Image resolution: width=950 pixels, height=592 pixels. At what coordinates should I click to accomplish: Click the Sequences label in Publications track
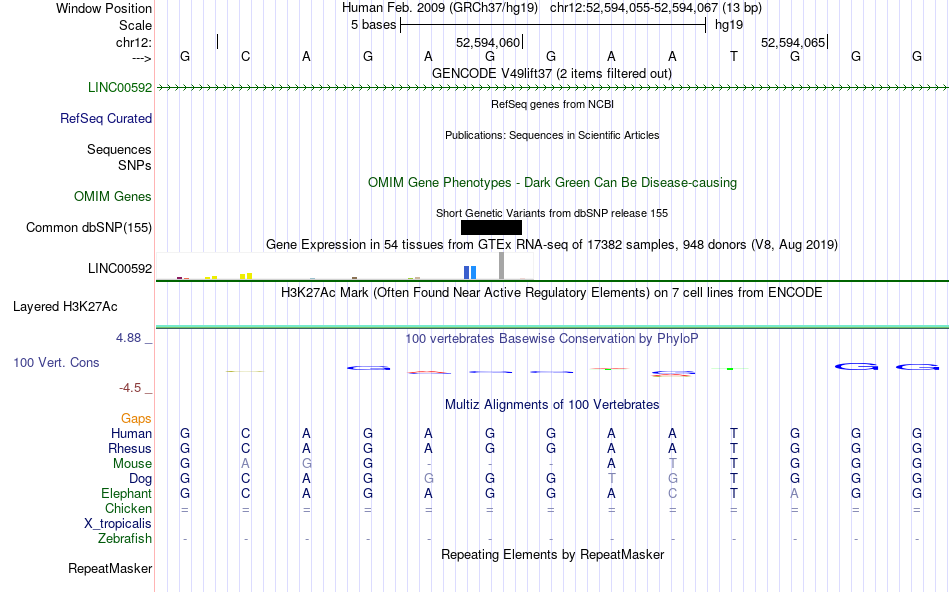pos(119,149)
